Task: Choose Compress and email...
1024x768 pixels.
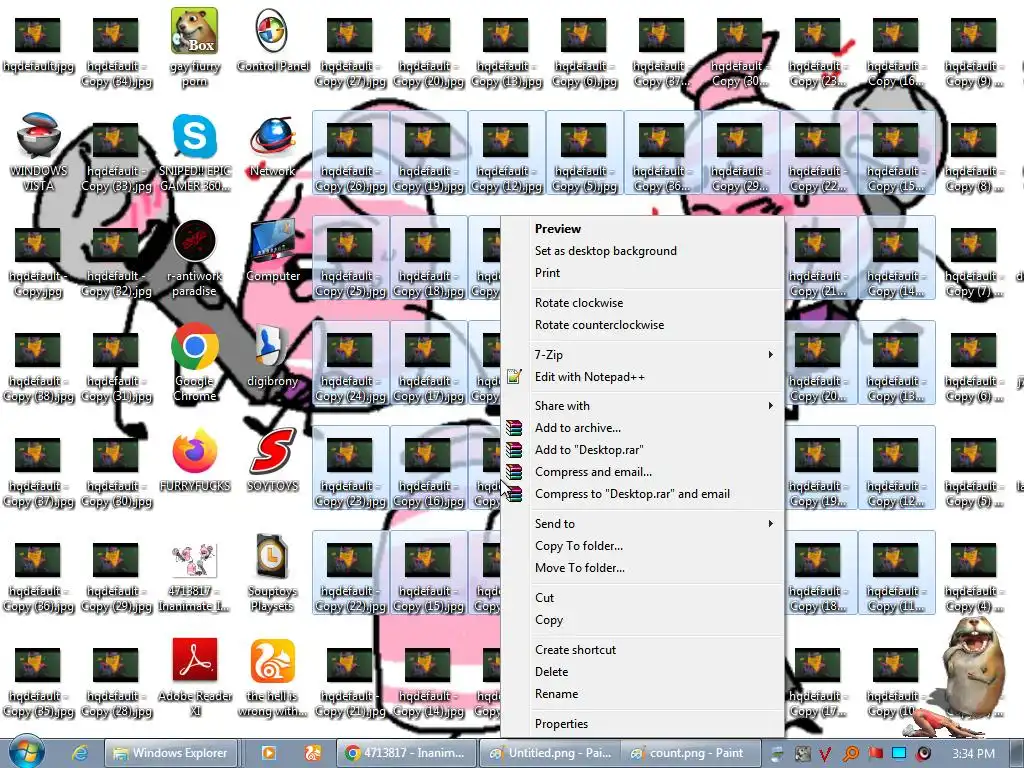Action: [643, 472]
